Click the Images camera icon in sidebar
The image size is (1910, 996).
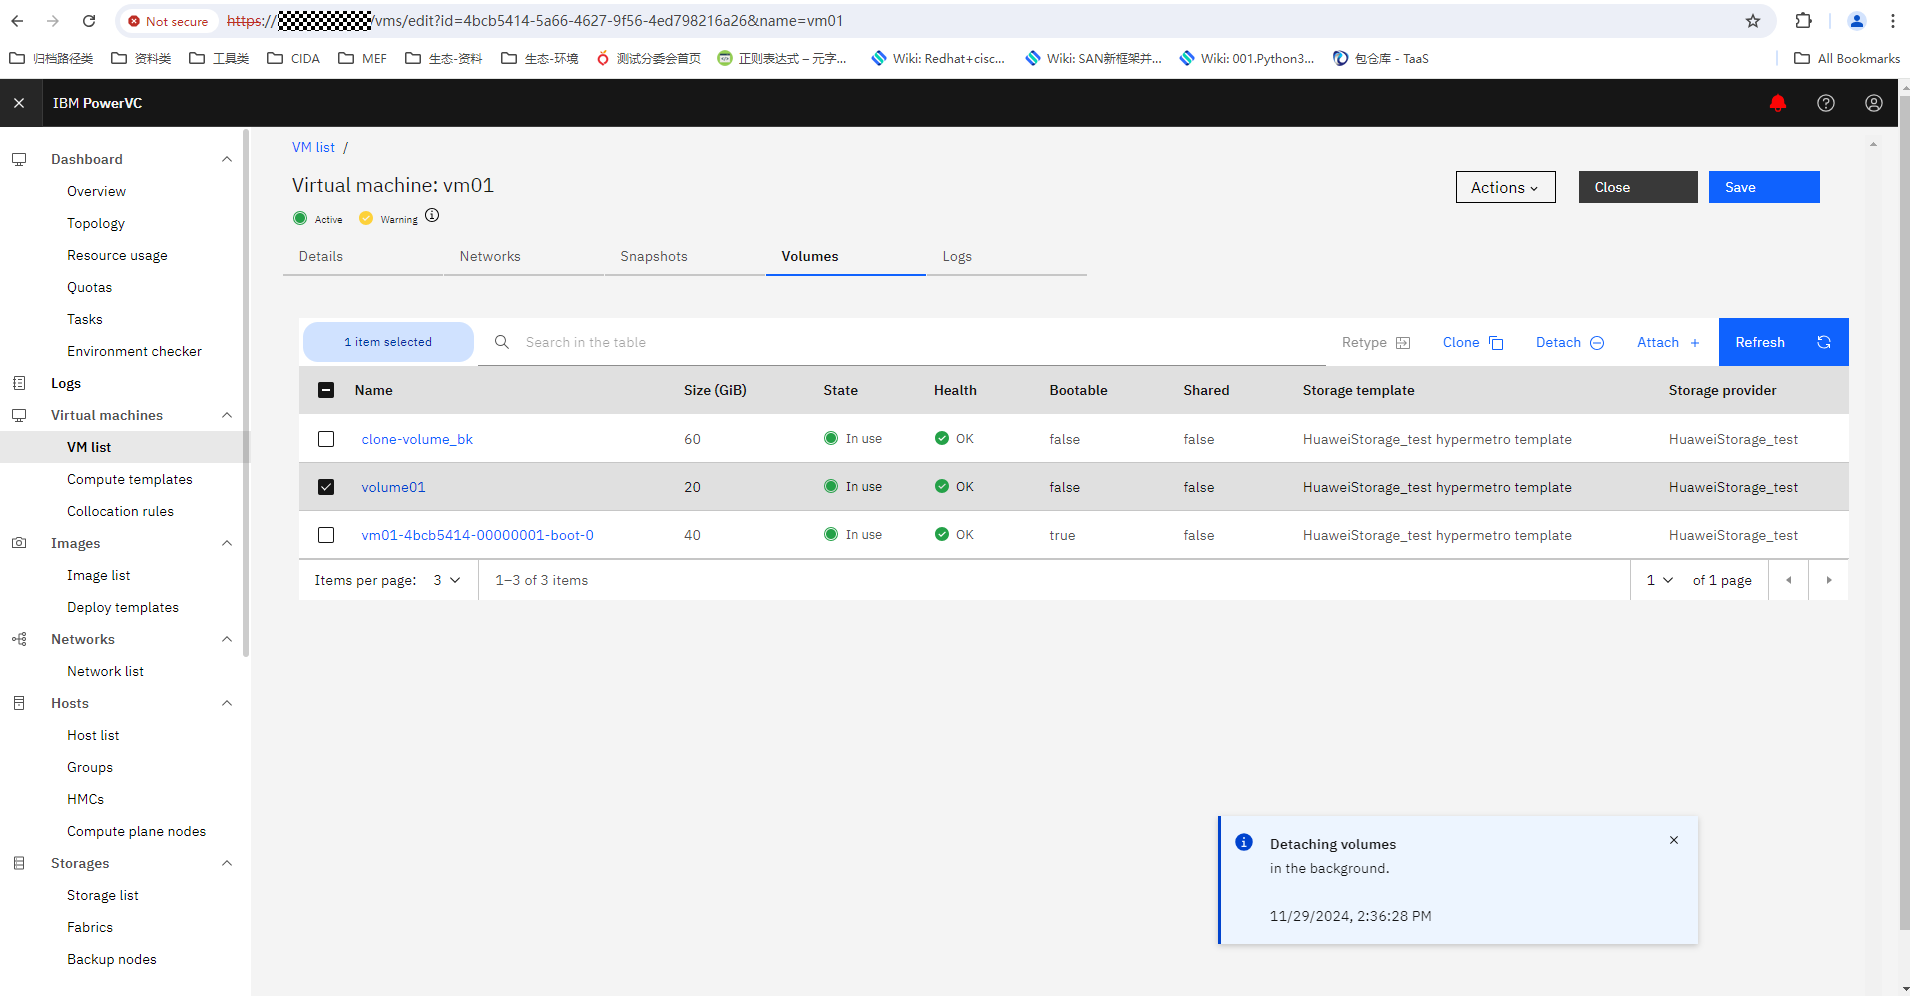pos(19,543)
